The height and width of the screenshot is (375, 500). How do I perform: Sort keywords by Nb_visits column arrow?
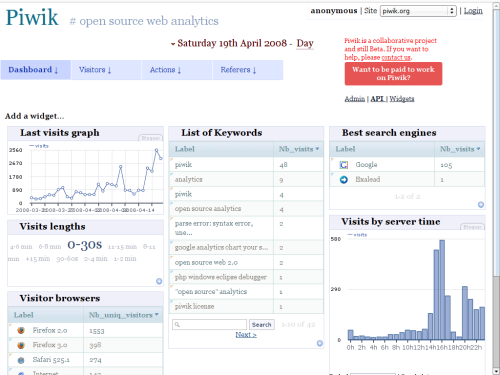coord(317,149)
